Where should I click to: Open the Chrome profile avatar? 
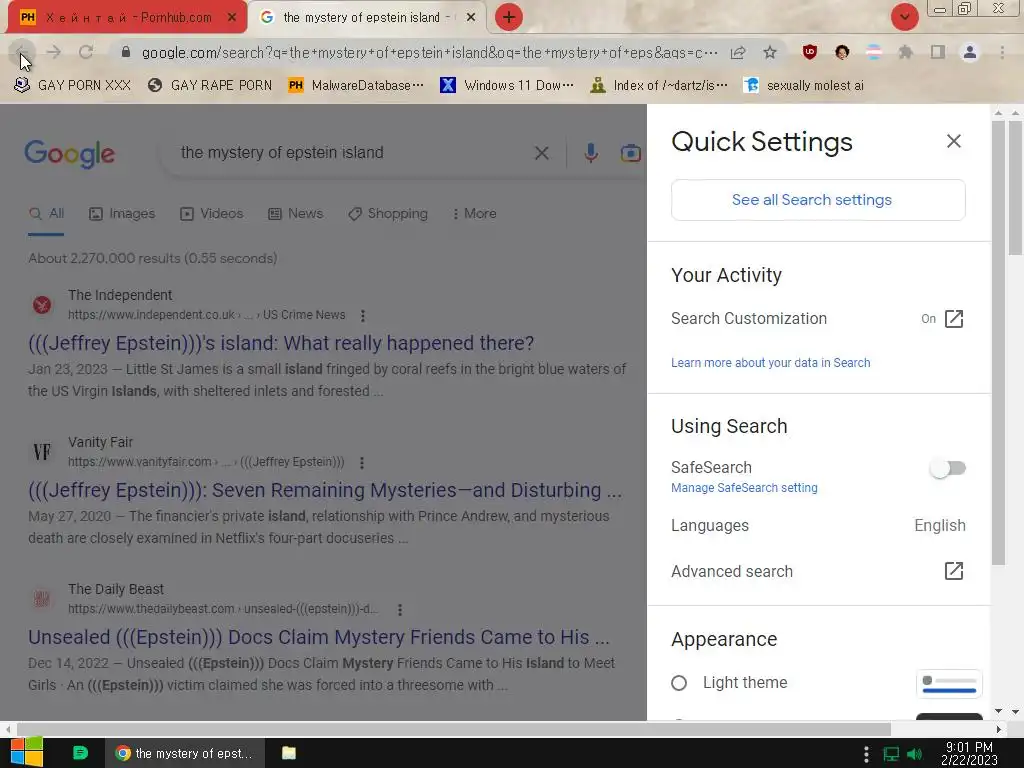tap(970, 52)
